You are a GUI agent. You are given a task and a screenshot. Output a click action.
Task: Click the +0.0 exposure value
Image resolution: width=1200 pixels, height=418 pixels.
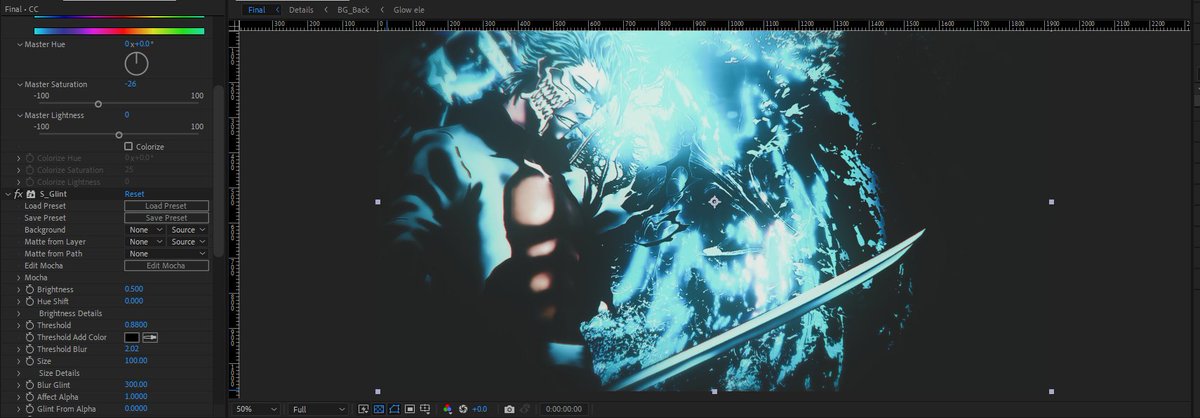point(479,409)
